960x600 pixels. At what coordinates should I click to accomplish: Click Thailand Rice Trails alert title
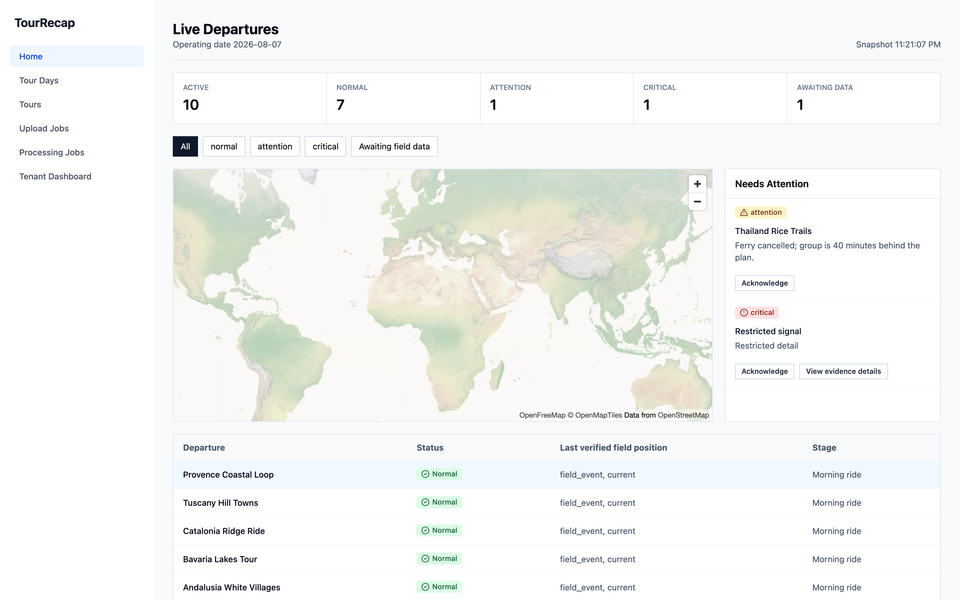click(x=773, y=231)
